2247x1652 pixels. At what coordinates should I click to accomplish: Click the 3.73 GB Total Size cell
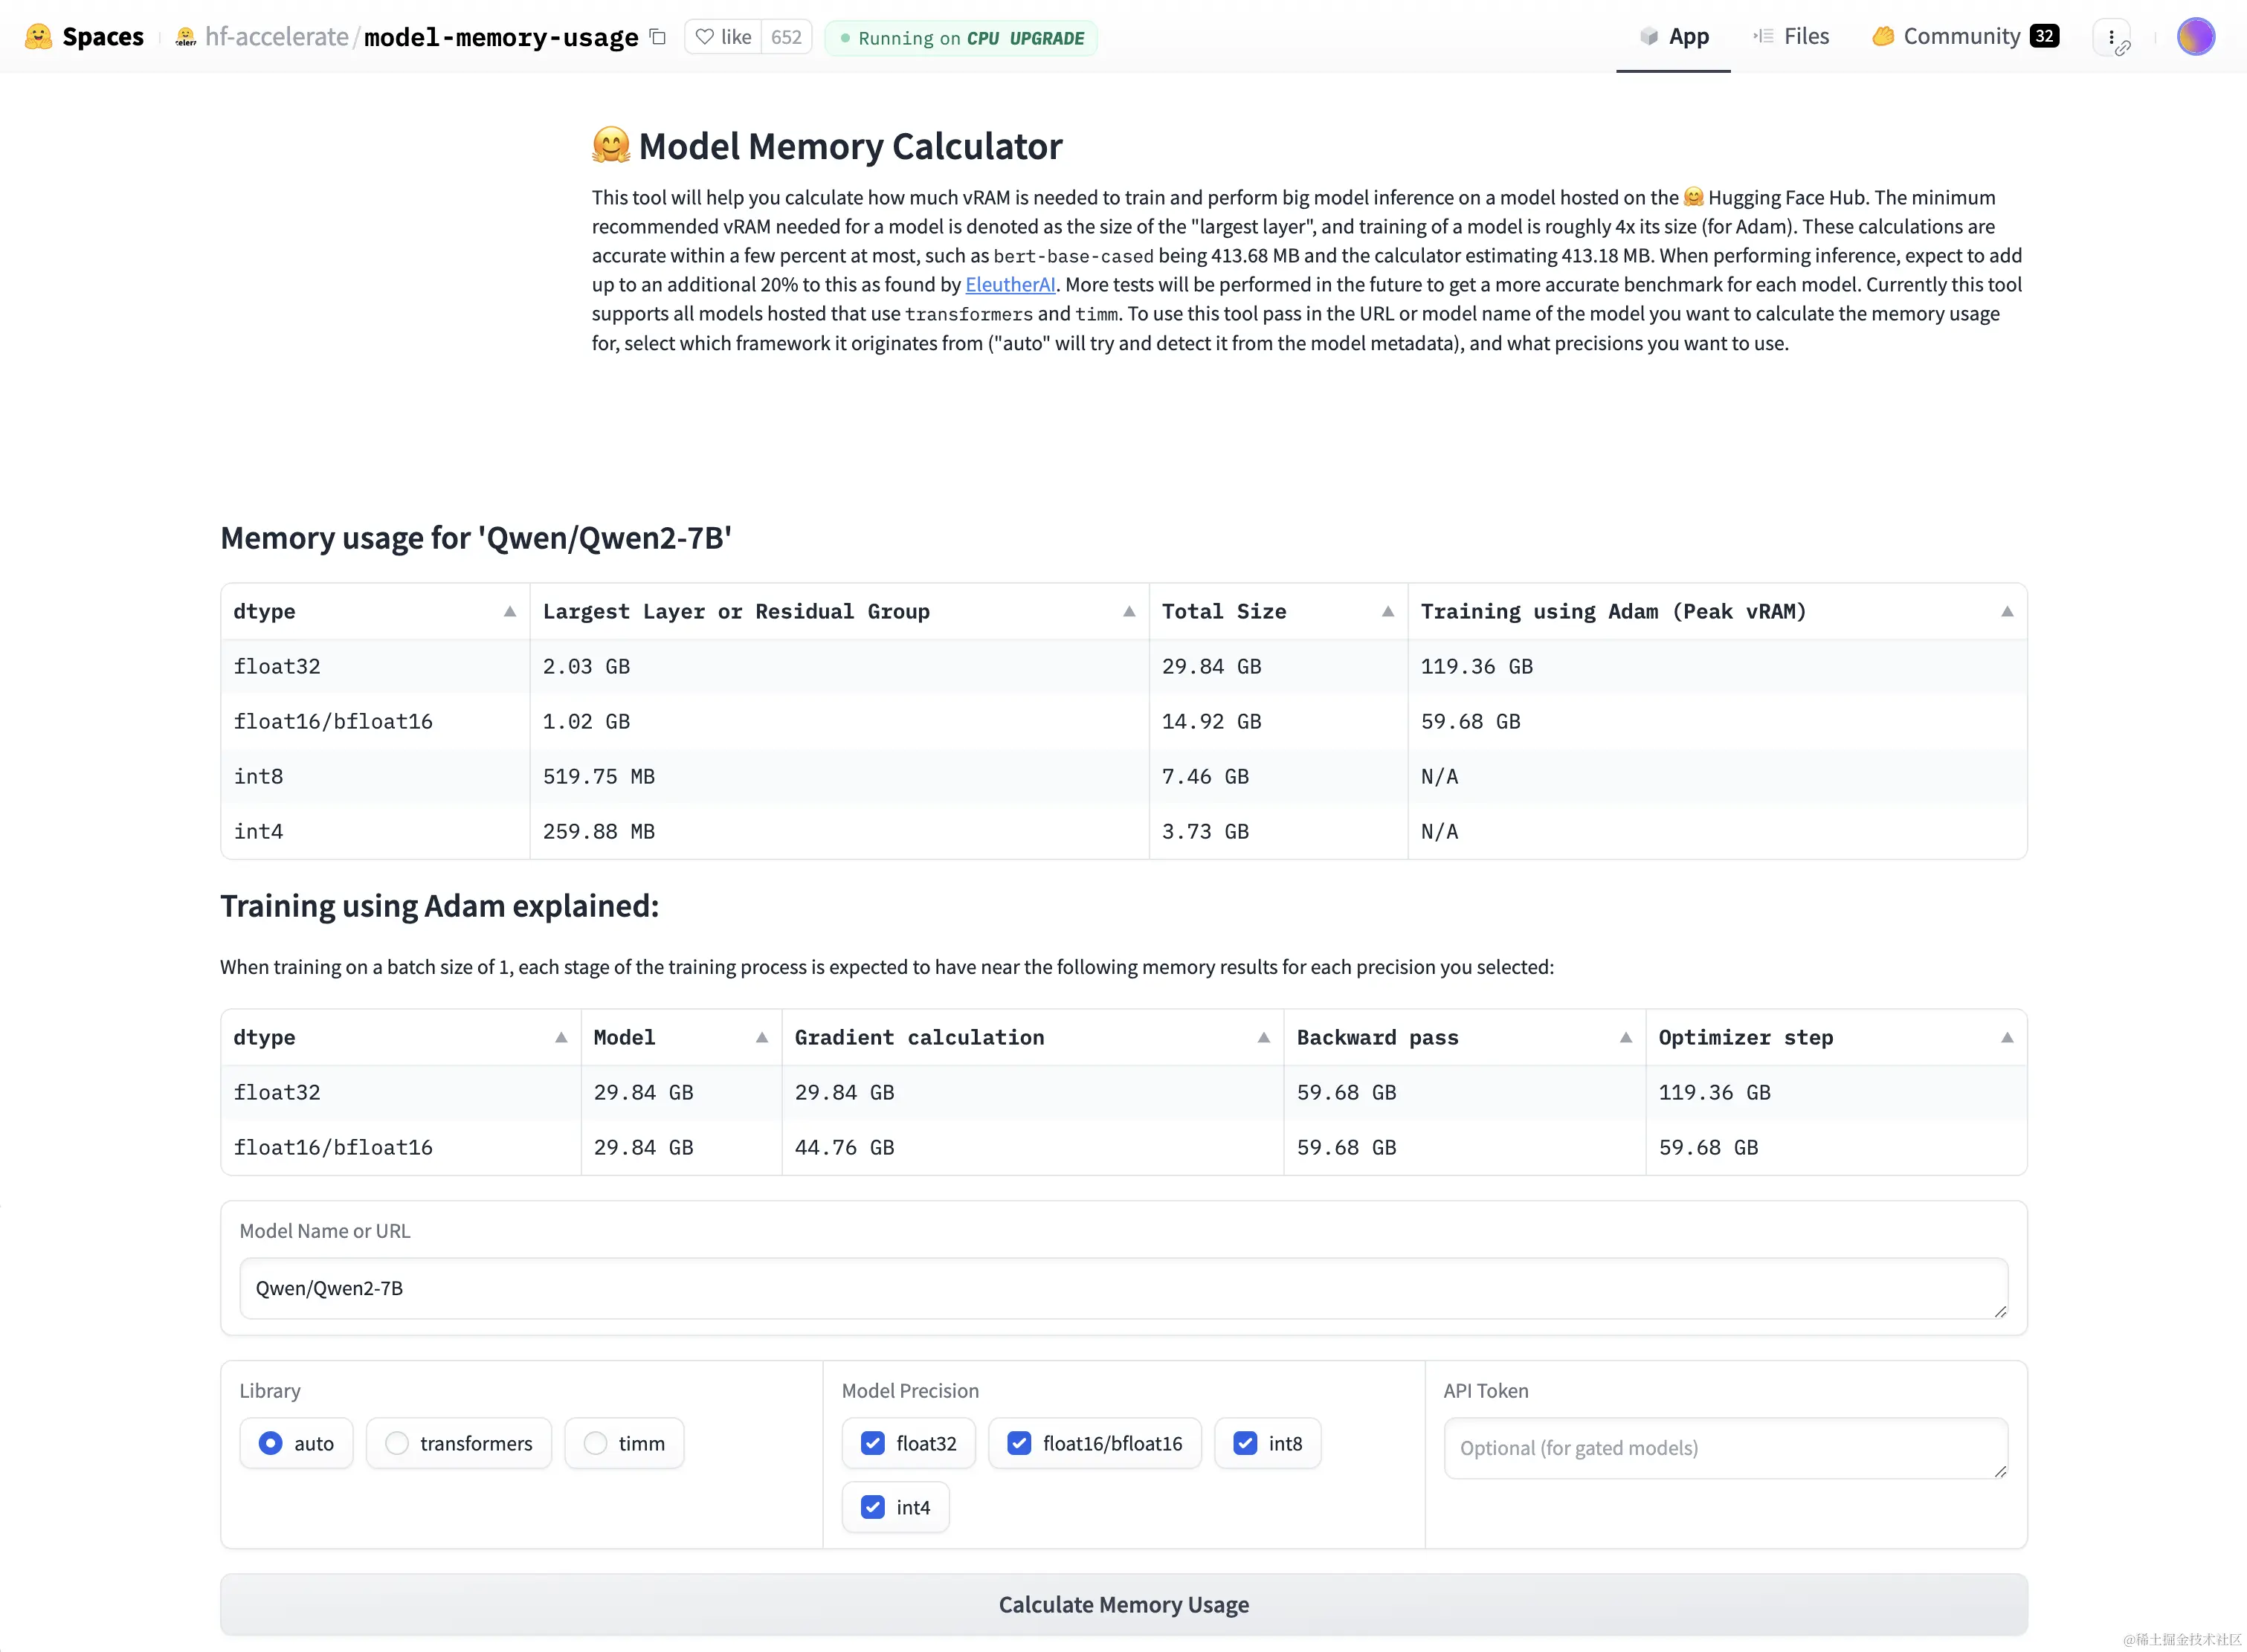tap(1278, 832)
